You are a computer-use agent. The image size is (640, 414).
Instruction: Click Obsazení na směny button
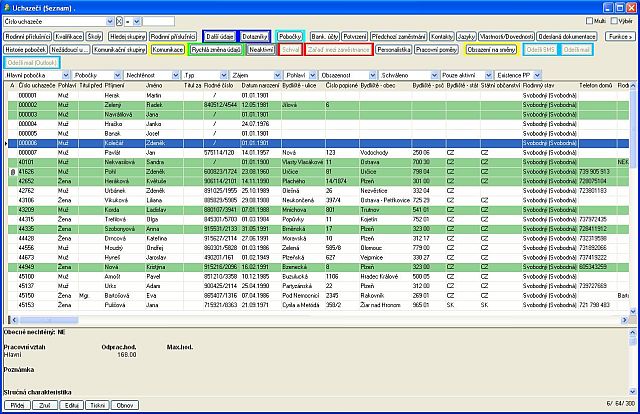click(x=491, y=50)
